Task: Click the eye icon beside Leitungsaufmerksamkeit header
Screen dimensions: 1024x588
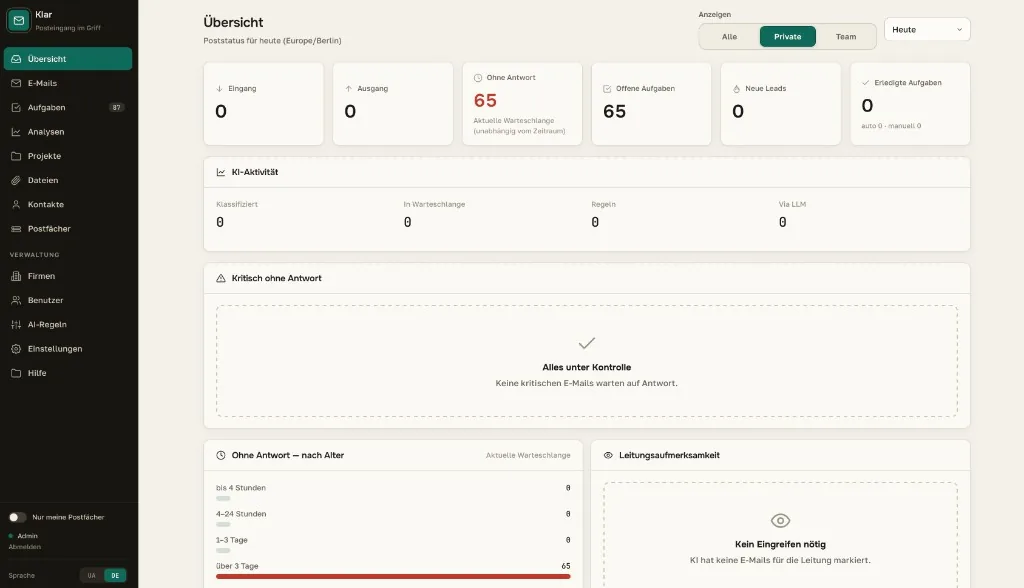Action: pyautogui.click(x=608, y=455)
